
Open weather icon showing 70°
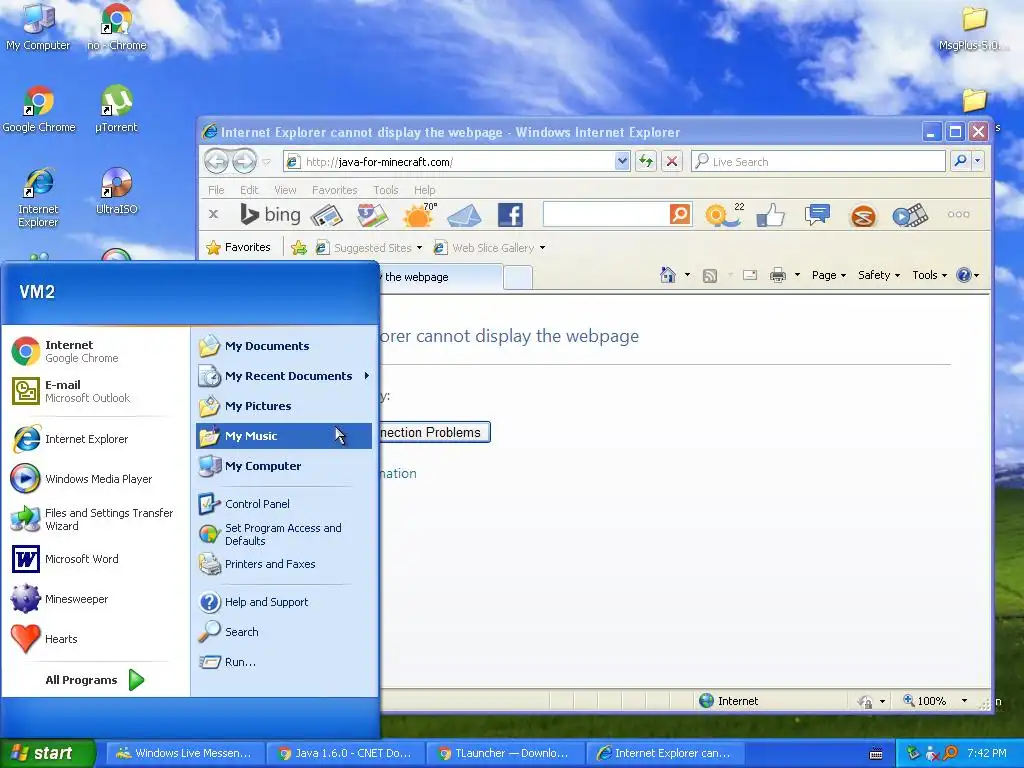pyautogui.click(x=419, y=215)
